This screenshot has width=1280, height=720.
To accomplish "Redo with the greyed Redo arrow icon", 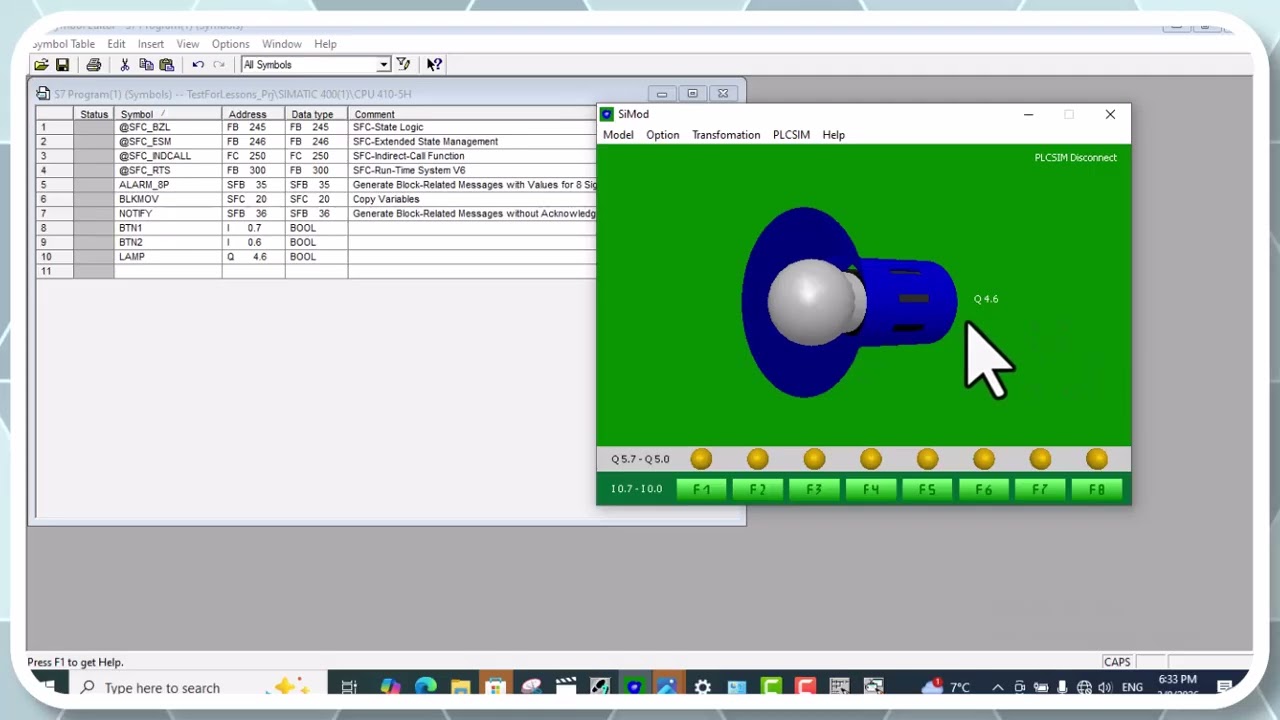I will 219,65.
